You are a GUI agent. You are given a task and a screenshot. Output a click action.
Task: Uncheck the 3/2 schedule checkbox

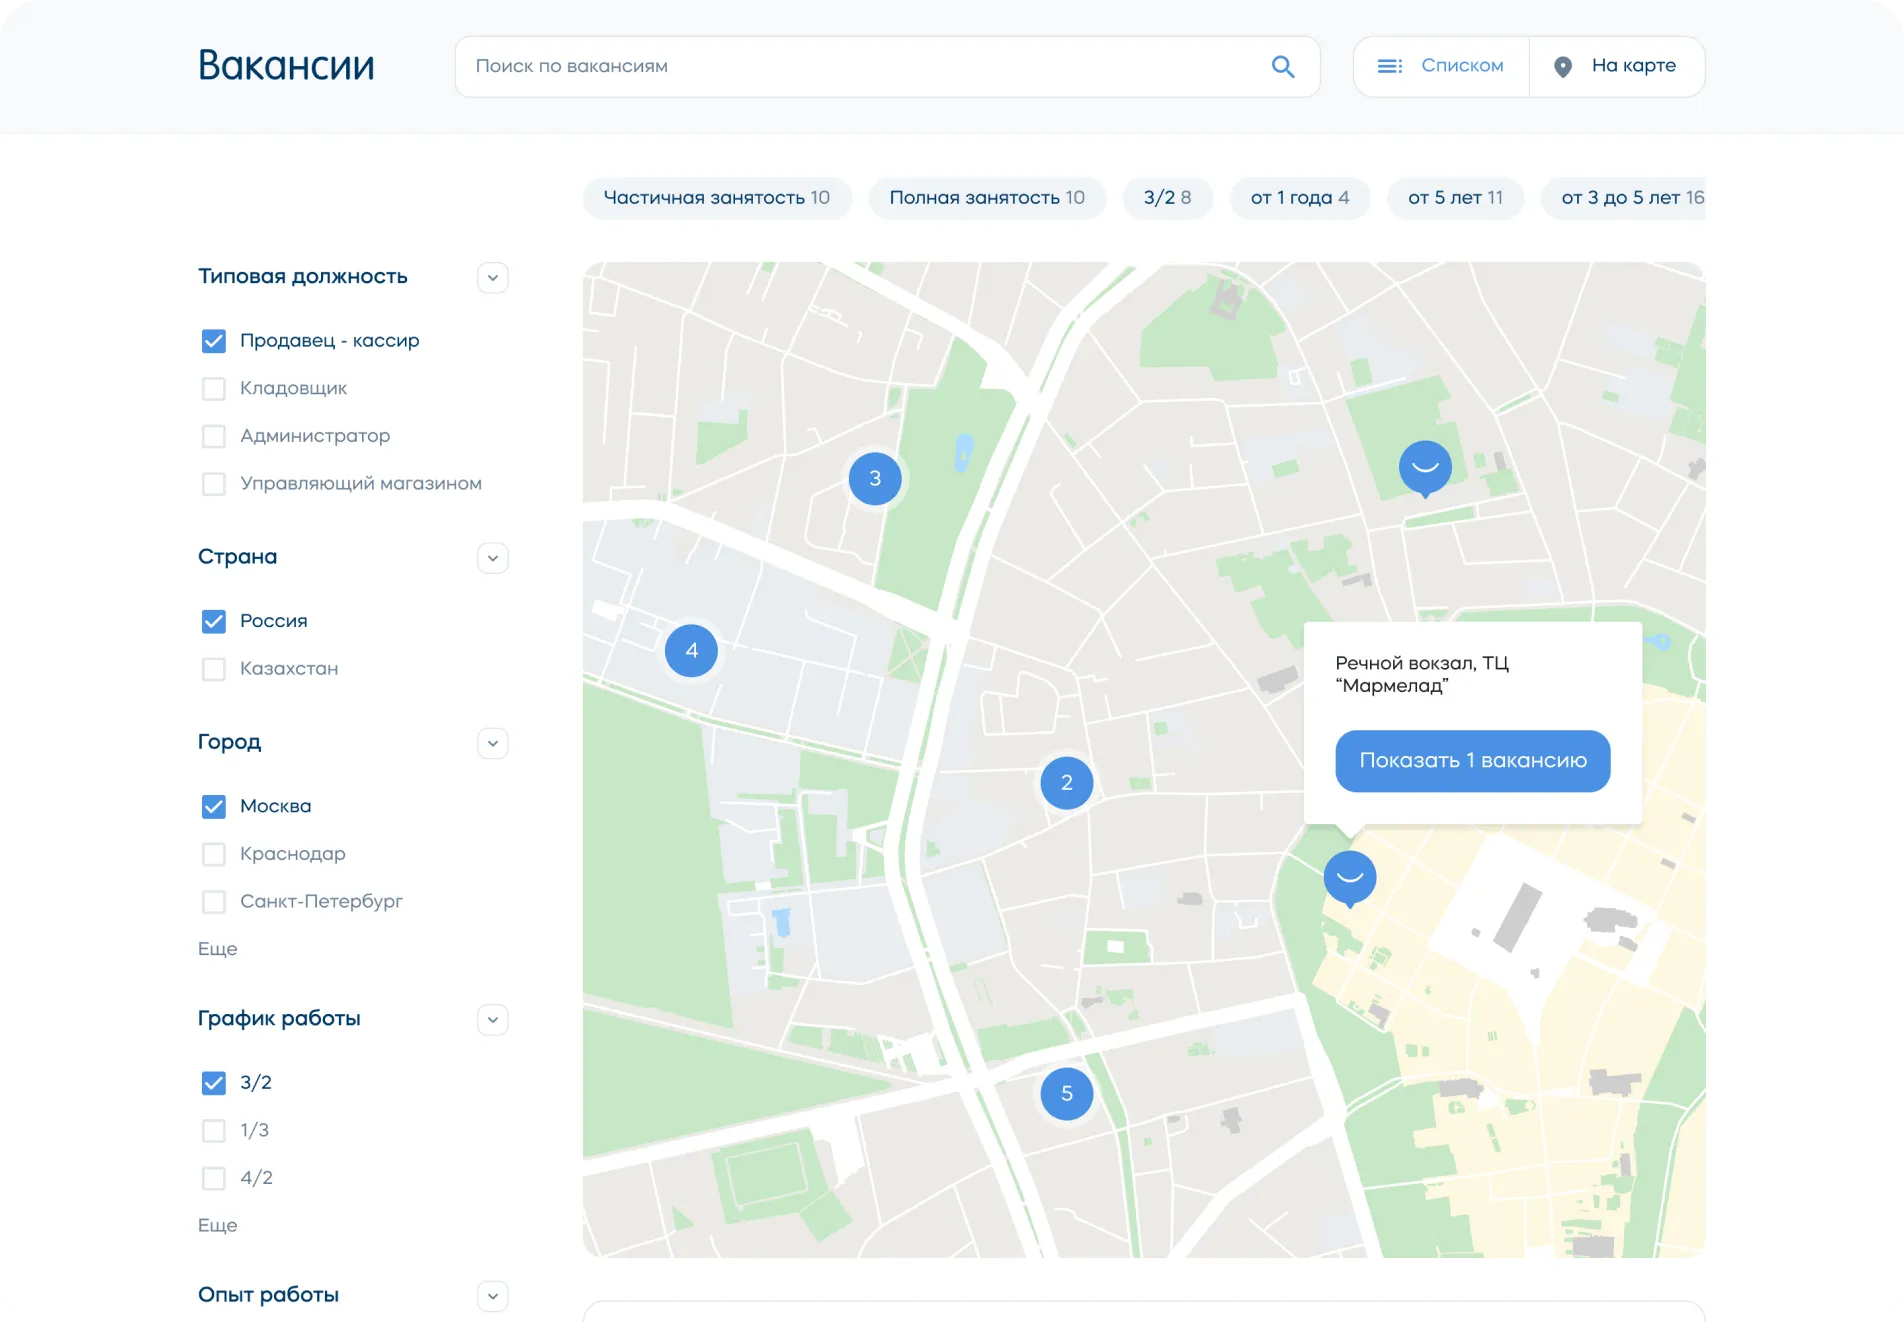[214, 1083]
